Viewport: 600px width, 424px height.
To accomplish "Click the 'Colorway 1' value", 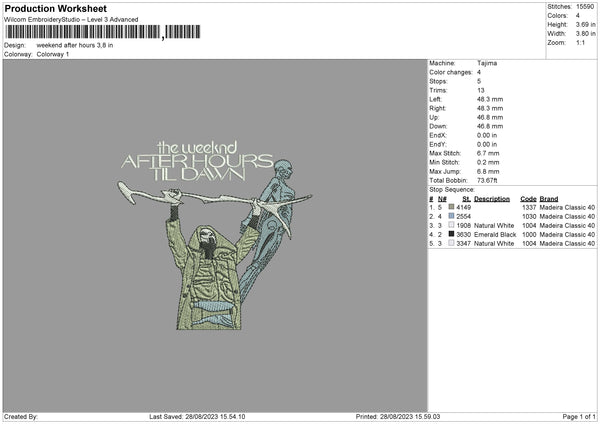I will pyautogui.click(x=53, y=54).
